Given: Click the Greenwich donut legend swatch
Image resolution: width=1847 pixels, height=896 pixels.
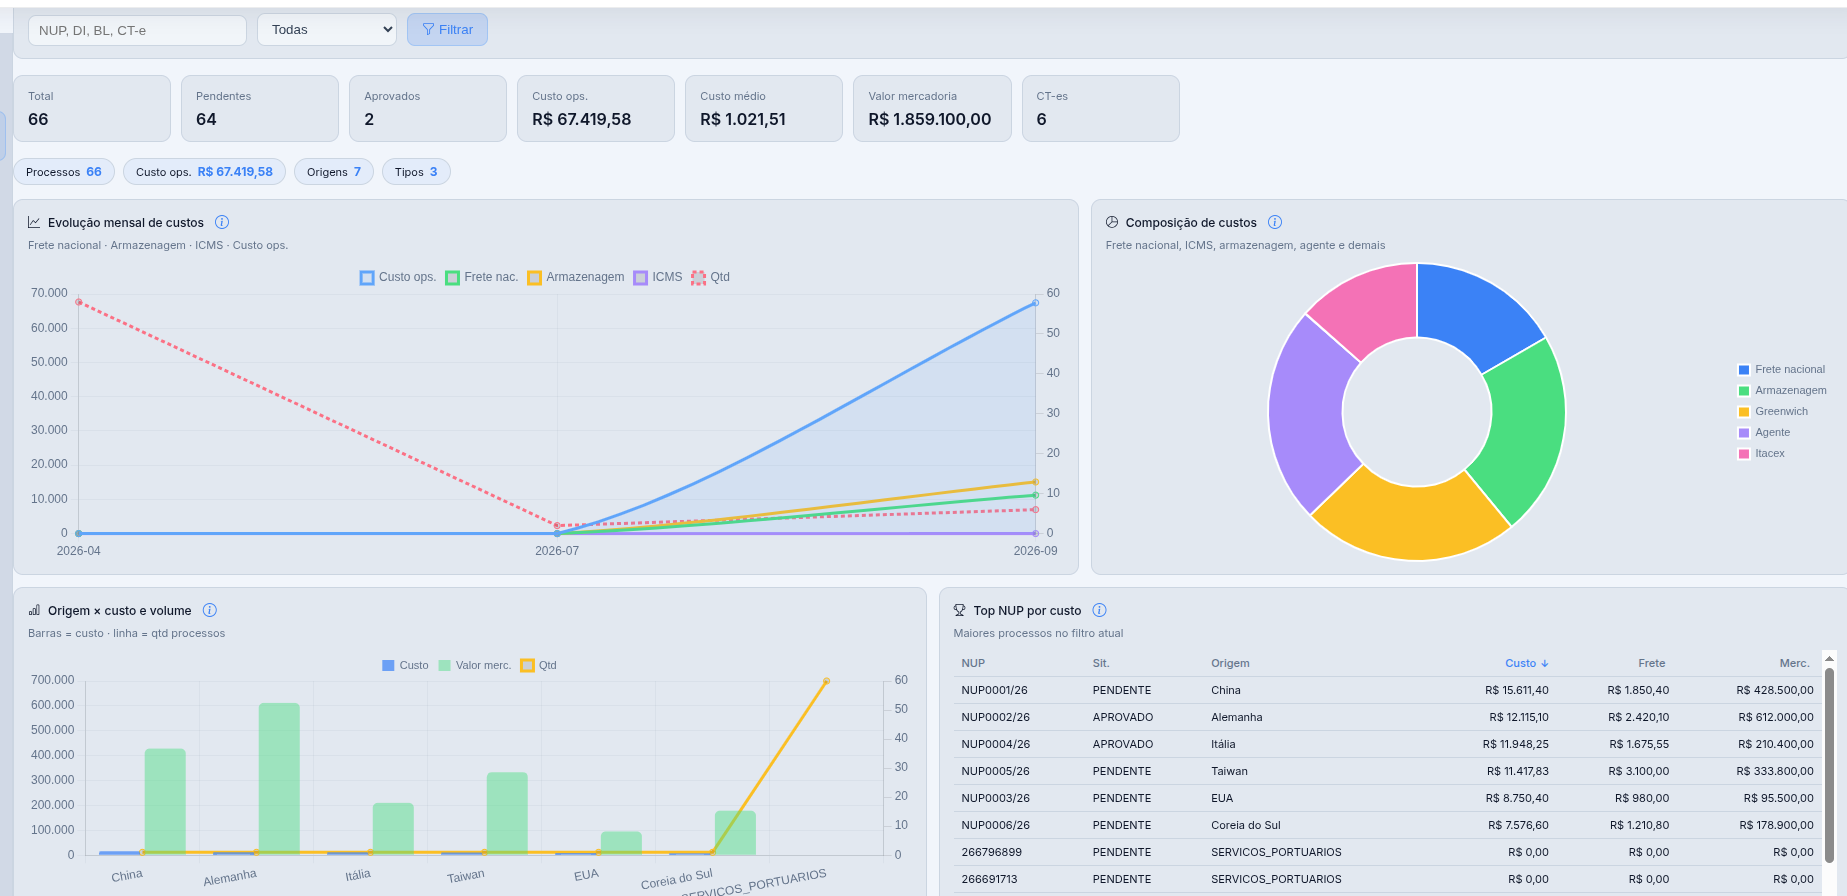Looking at the screenshot, I should [1744, 412].
